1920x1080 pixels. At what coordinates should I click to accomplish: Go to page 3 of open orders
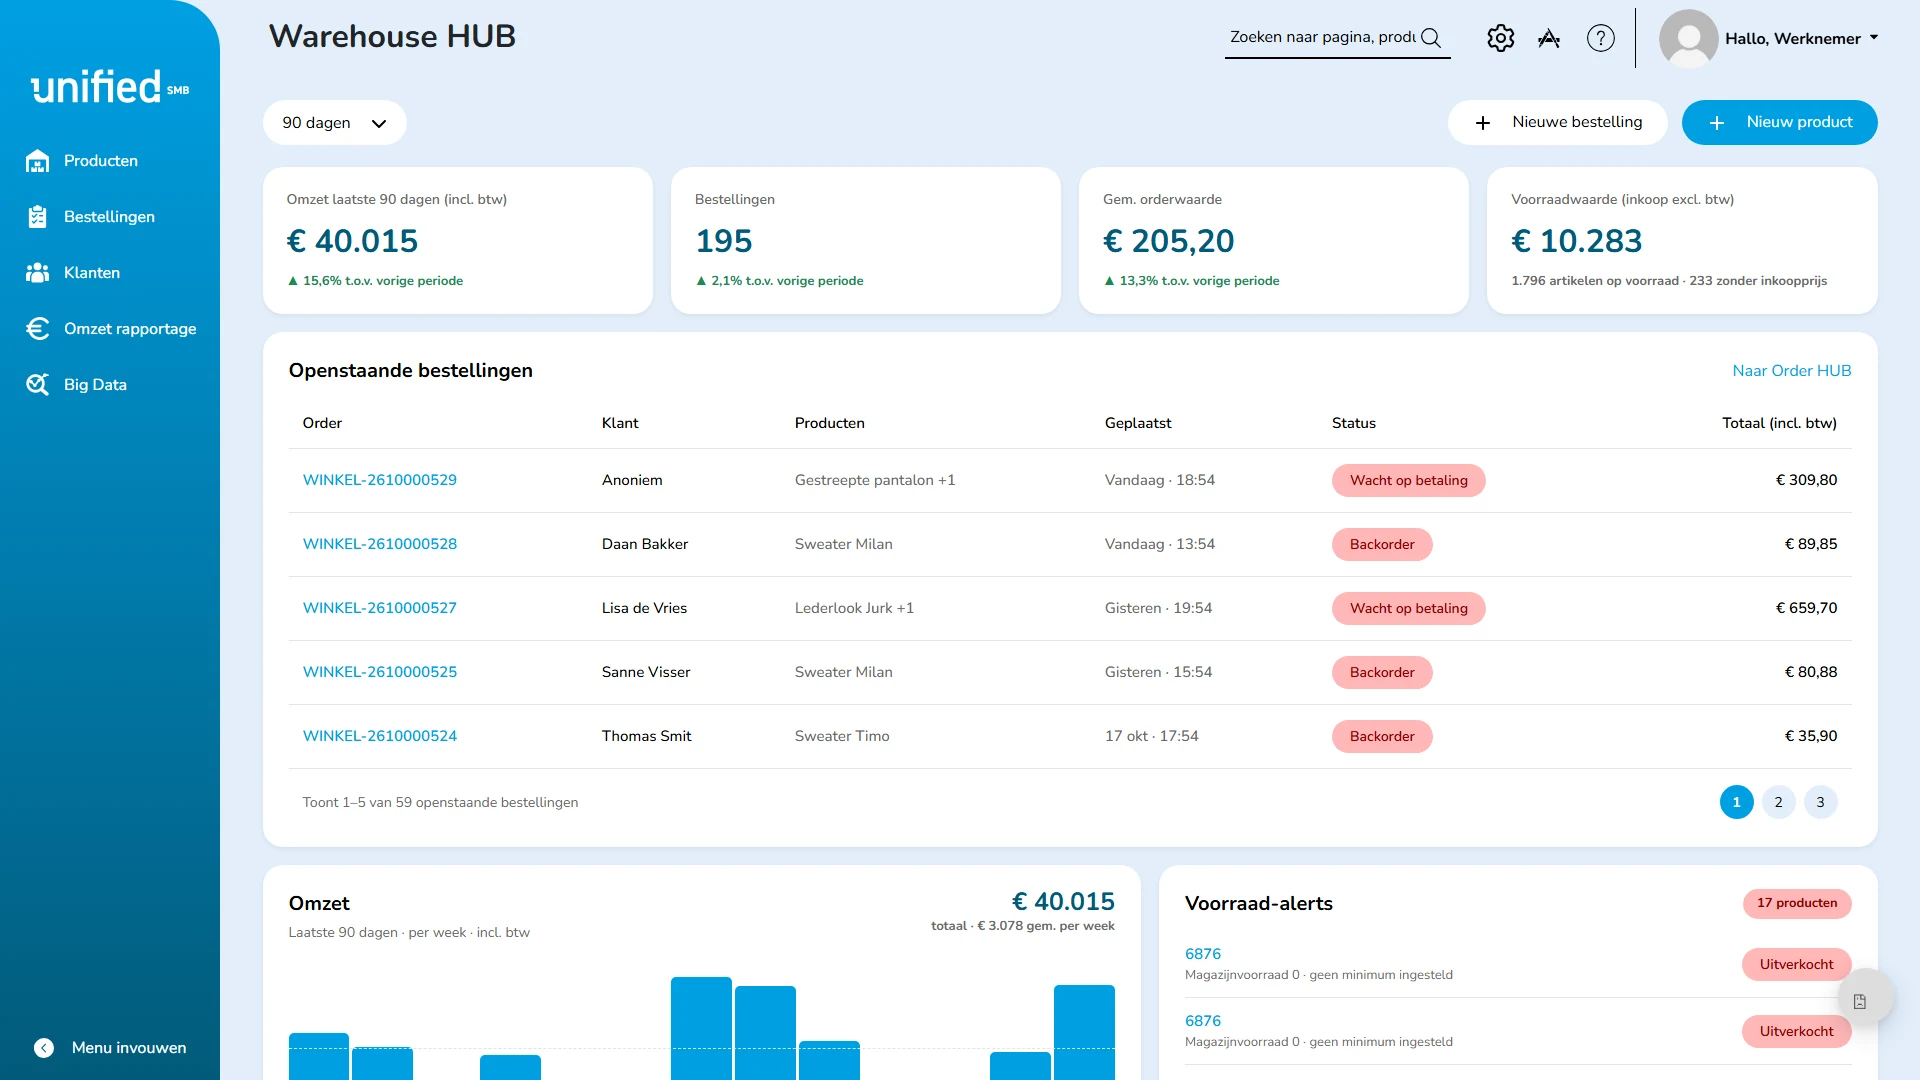[1820, 802]
